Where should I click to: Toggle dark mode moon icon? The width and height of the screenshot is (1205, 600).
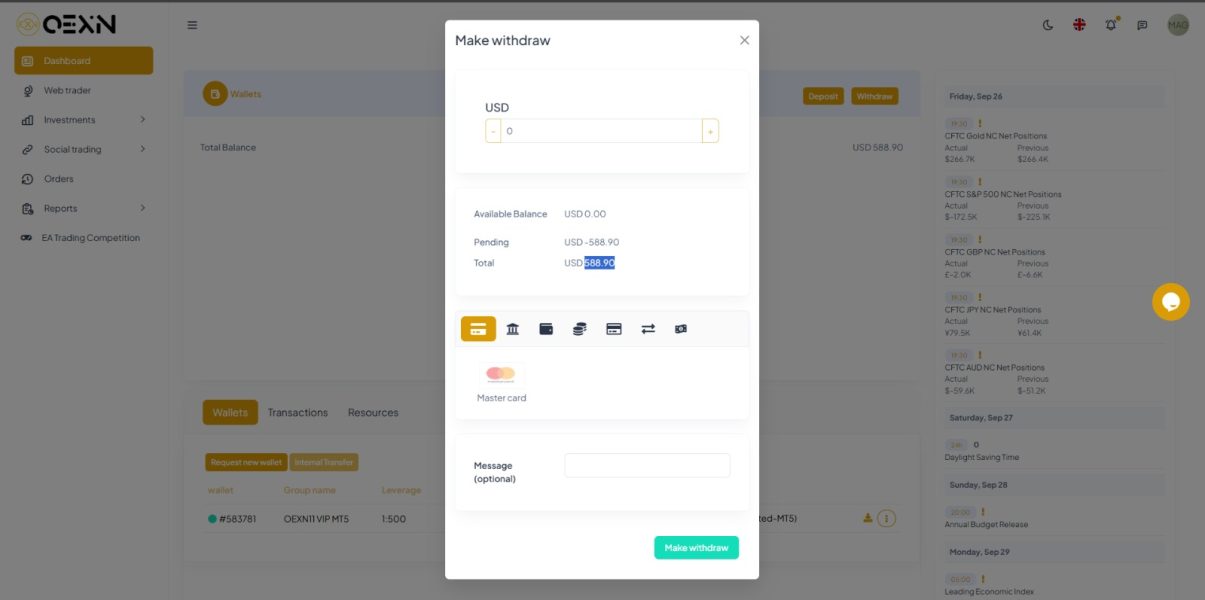coord(1048,25)
